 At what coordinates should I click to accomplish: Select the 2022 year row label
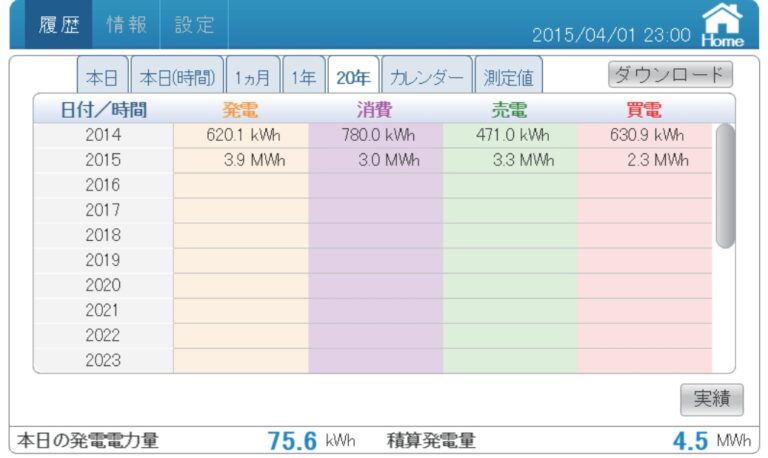point(103,335)
